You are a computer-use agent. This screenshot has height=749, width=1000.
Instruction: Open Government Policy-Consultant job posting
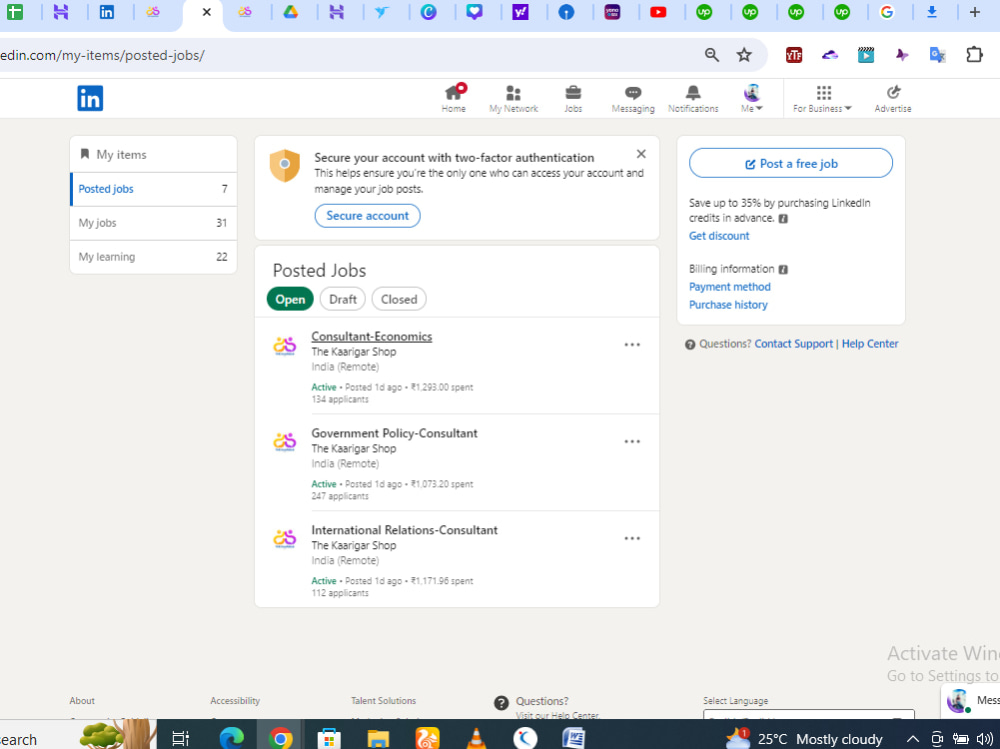point(394,433)
